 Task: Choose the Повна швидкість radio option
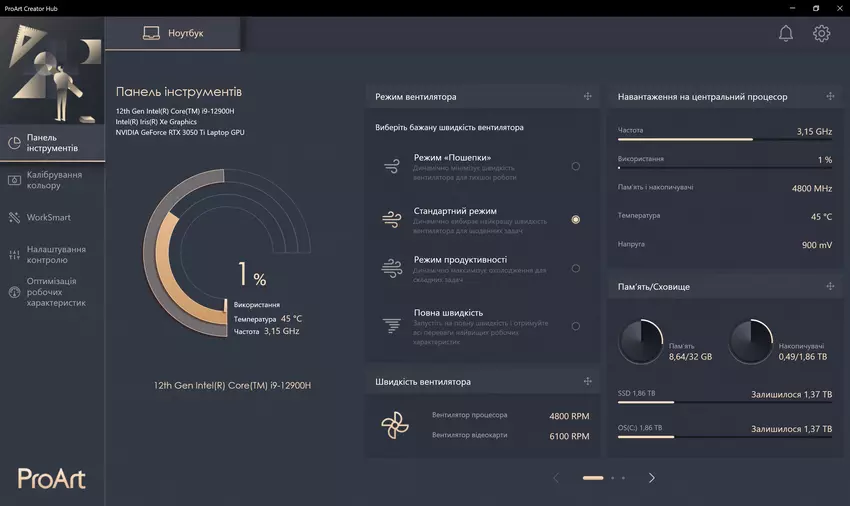[x=575, y=326]
